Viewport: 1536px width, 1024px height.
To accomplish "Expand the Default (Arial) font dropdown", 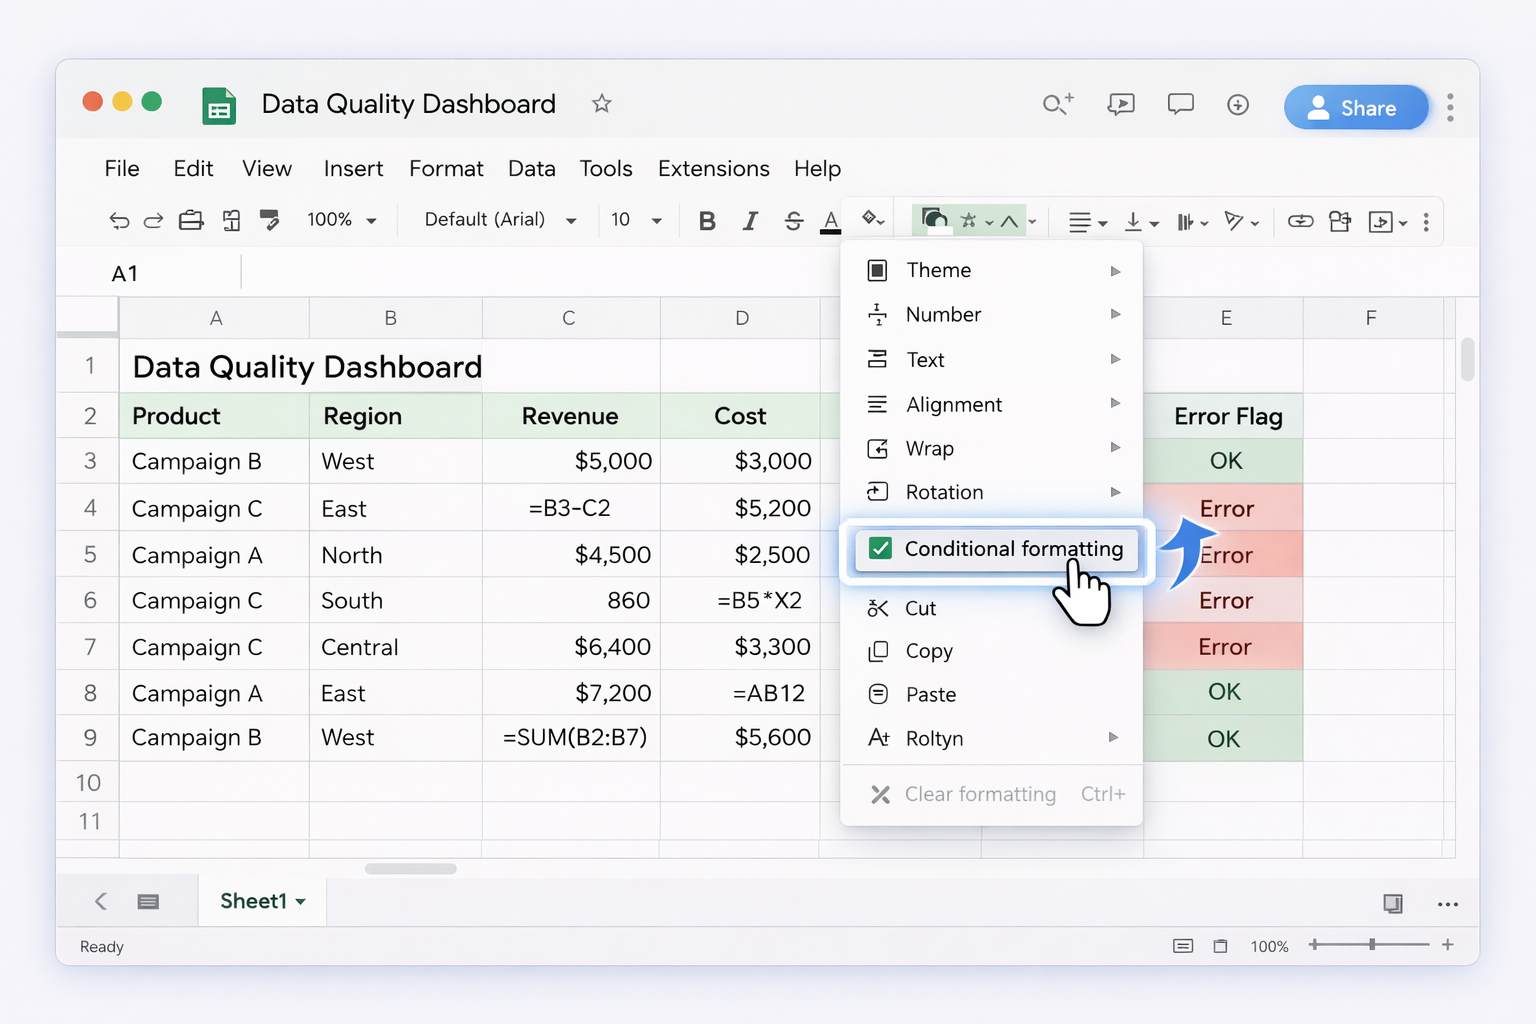I will click(500, 220).
